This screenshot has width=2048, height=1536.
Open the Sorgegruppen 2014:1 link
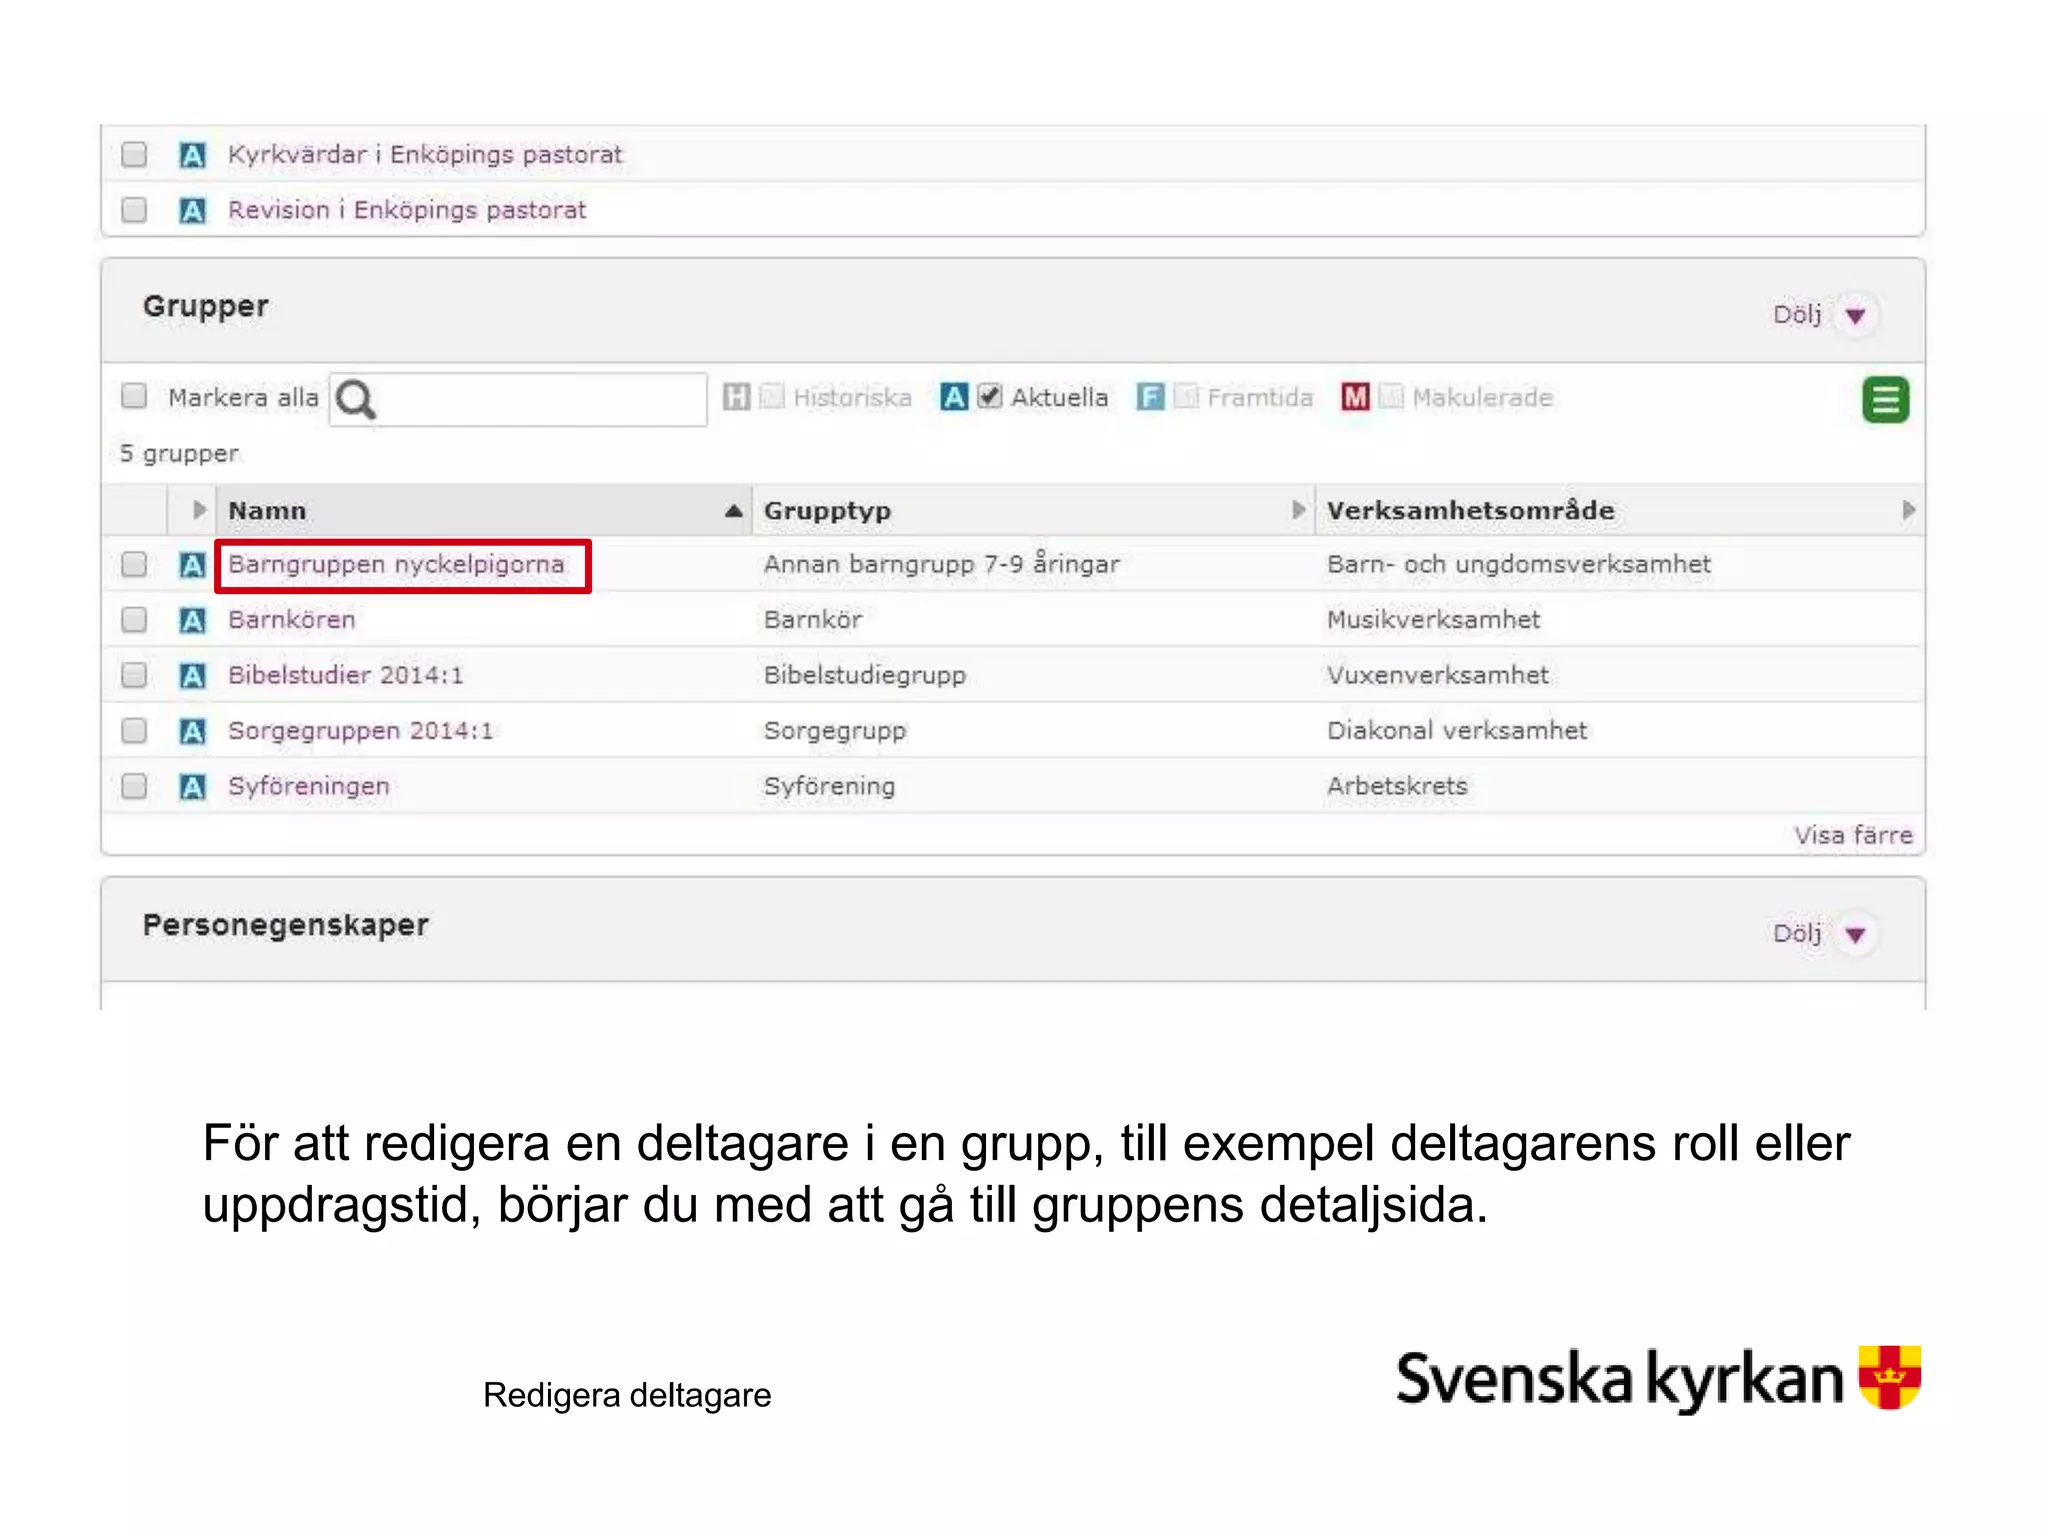(360, 731)
